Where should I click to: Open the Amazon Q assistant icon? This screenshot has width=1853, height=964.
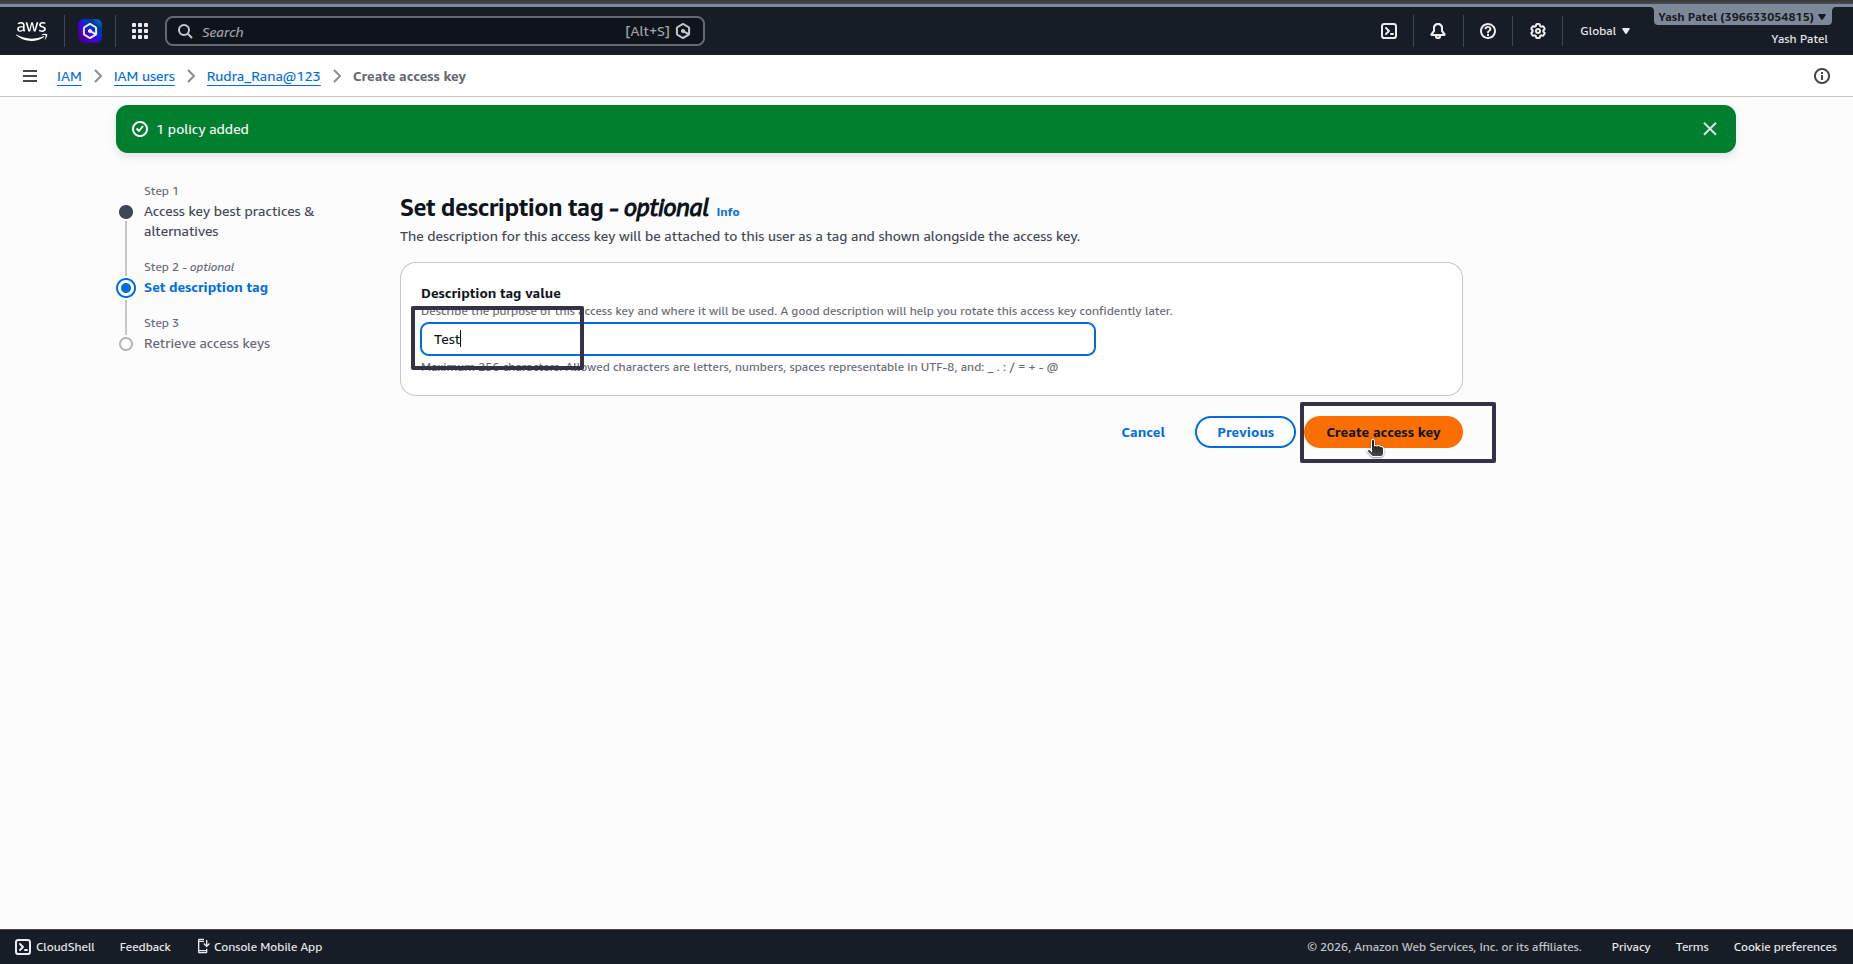pos(90,31)
